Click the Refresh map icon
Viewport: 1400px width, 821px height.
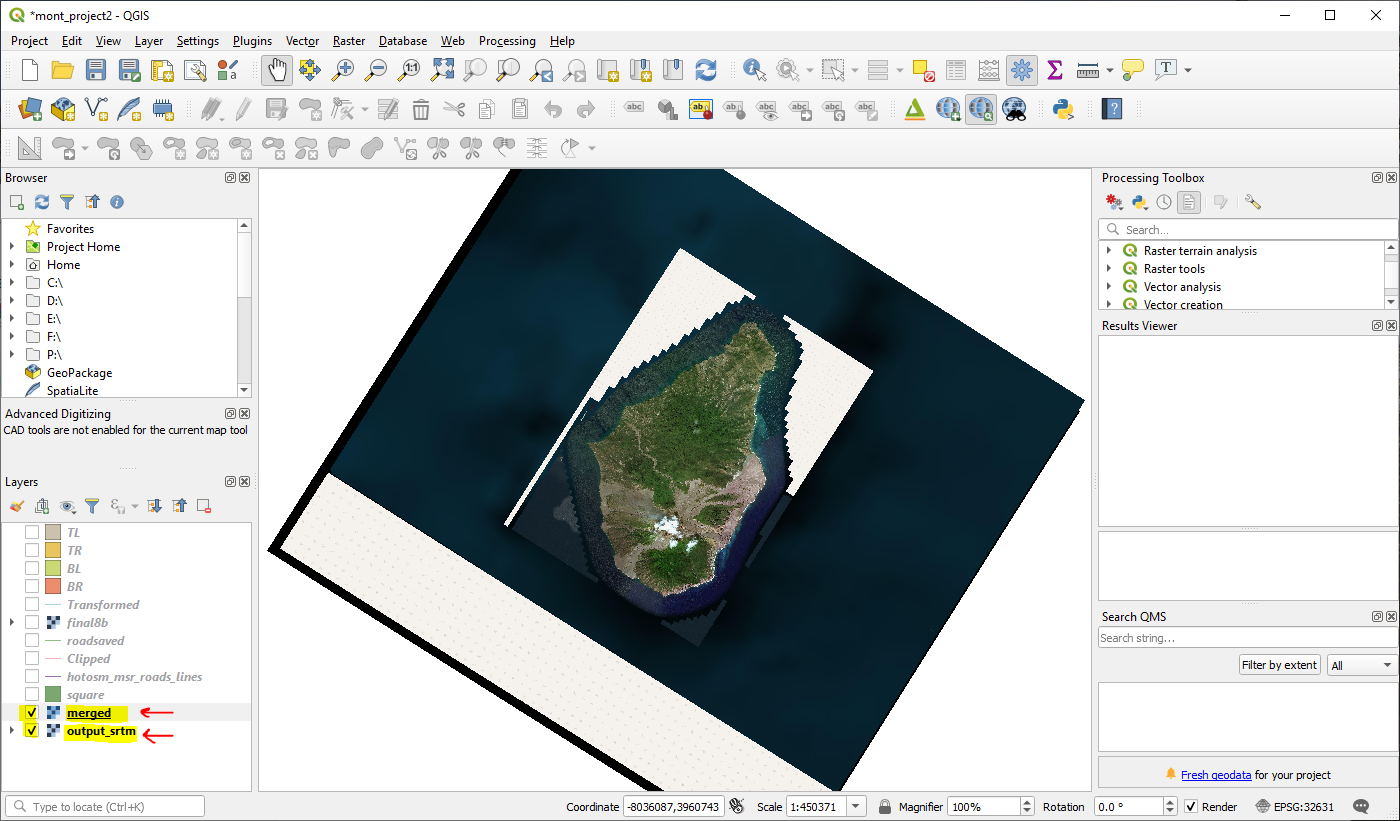click(x=706, y=70)
